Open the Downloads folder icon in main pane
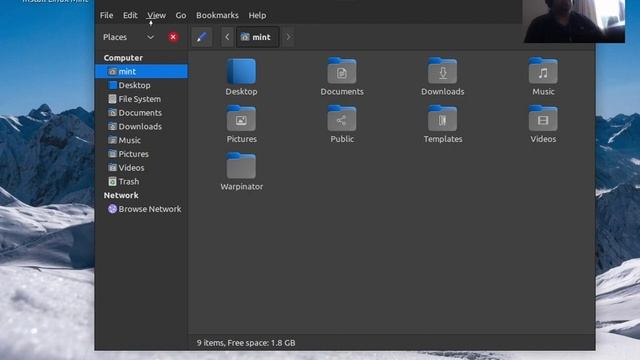Image resolution: width=640 pixels, height=360 pixels. pyautogui.click(x=442, y=71)
